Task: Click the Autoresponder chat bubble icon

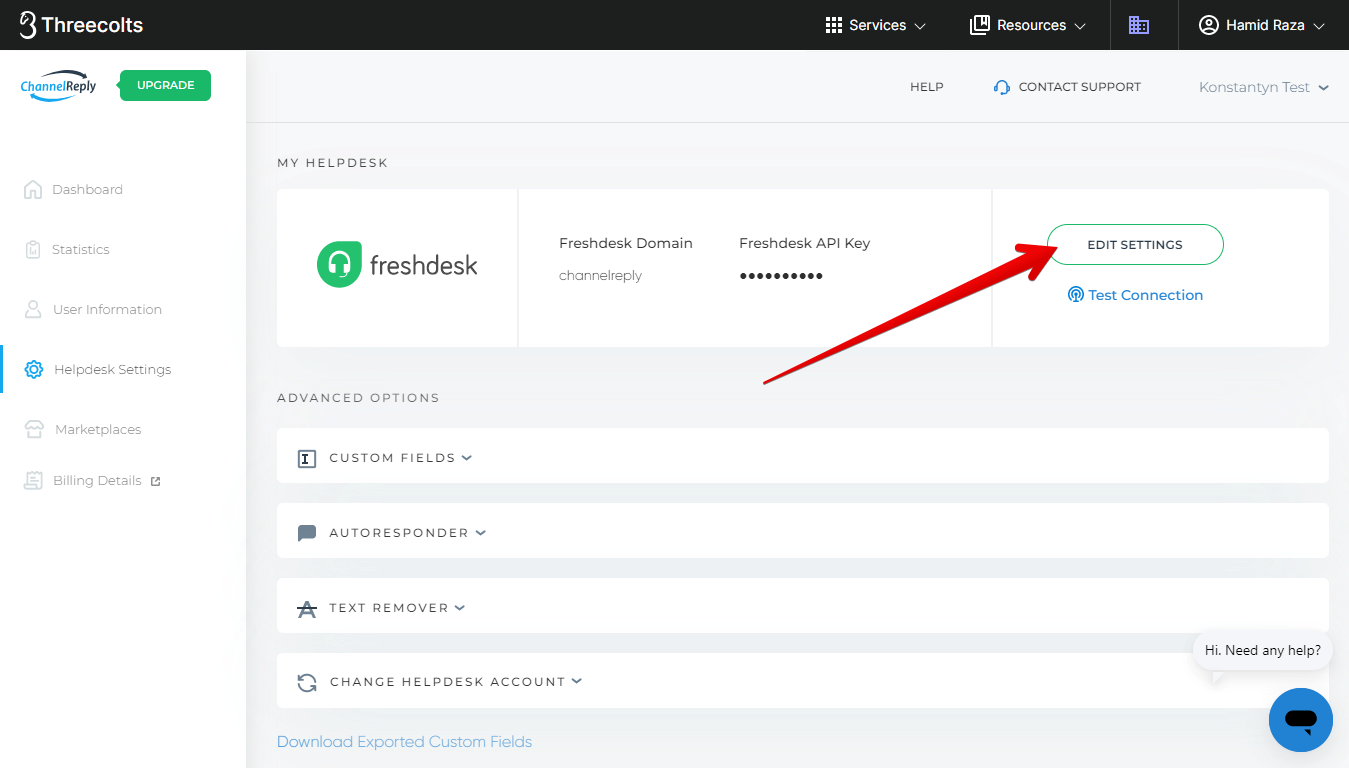Action: [x=307, y=534]
